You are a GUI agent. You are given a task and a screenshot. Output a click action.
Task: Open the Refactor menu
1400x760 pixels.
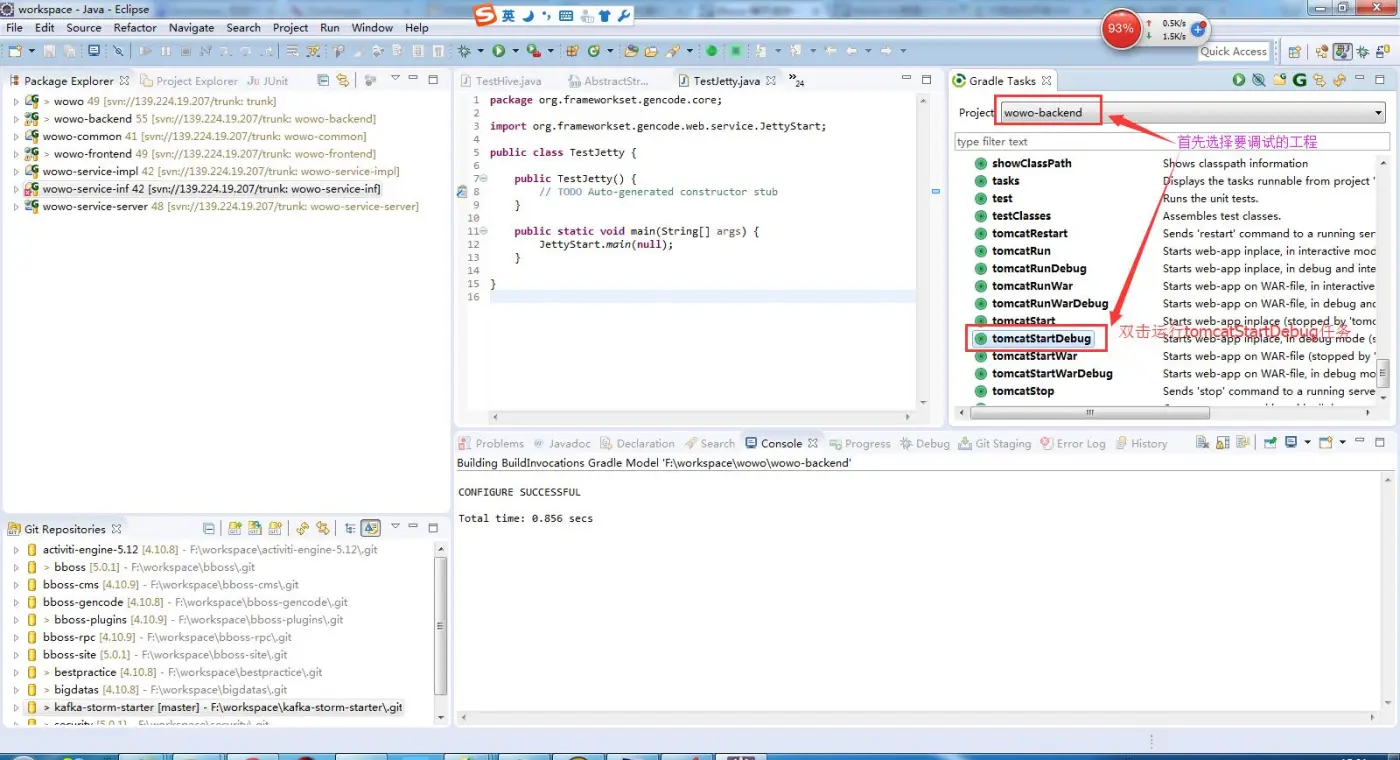click(135, 28)
